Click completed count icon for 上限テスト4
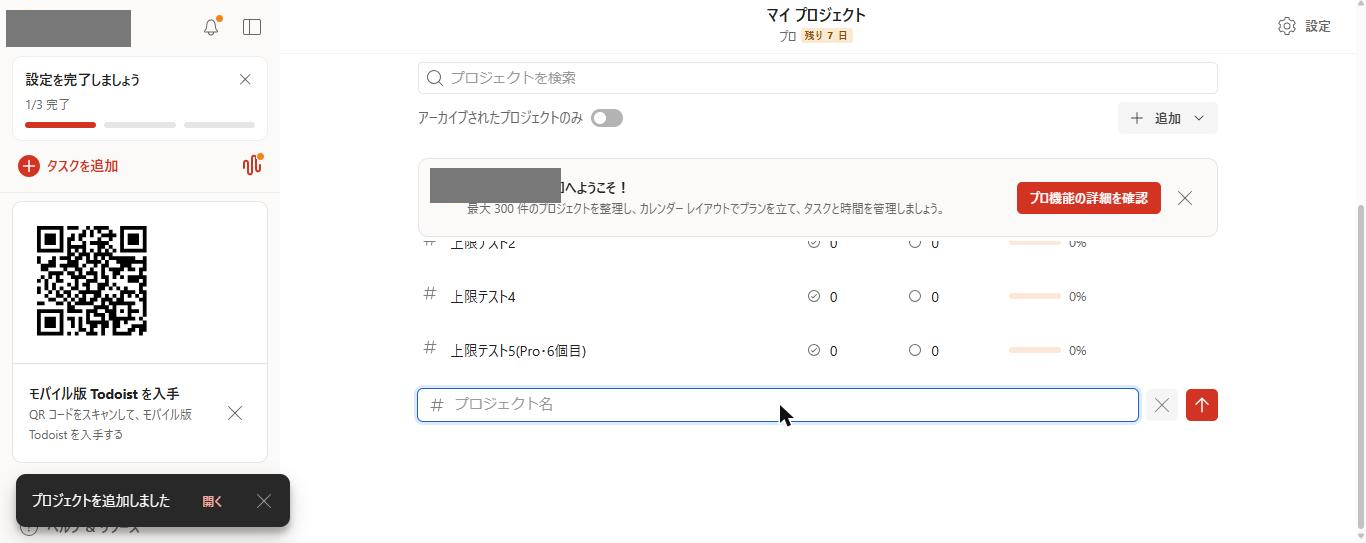The image size is (1366, 543). 813,296
